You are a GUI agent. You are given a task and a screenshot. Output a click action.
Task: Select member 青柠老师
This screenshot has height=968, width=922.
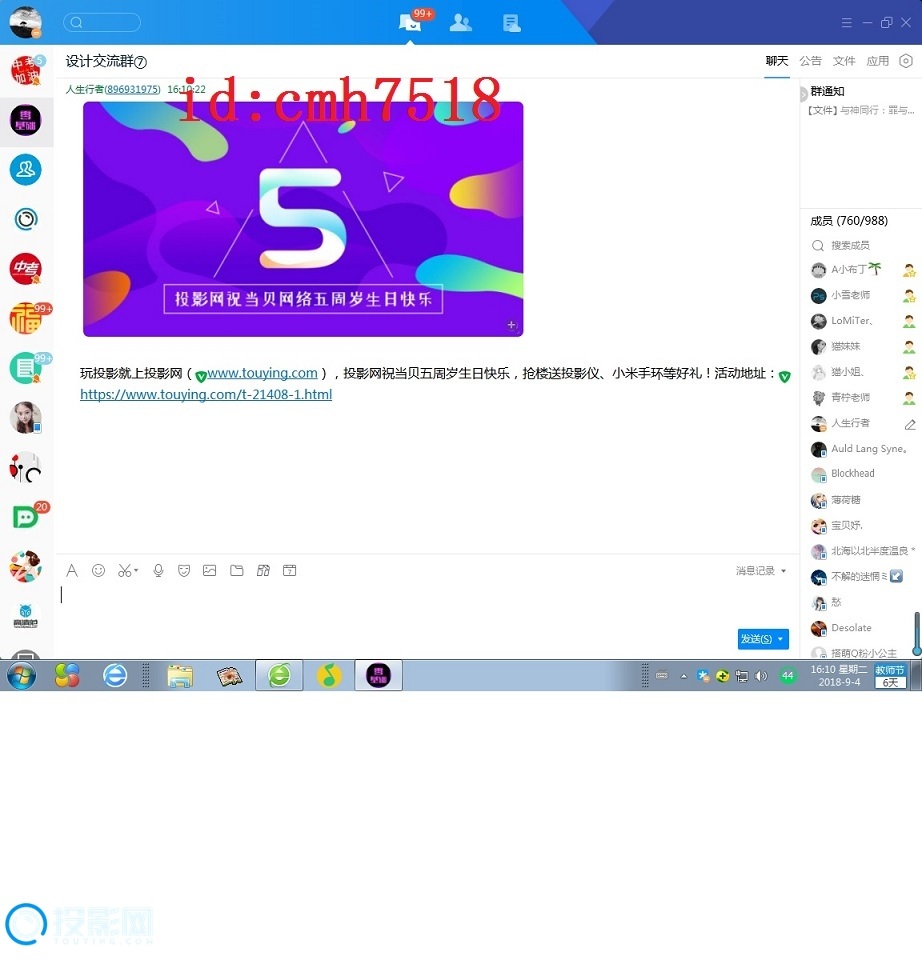tap(863, 398)
